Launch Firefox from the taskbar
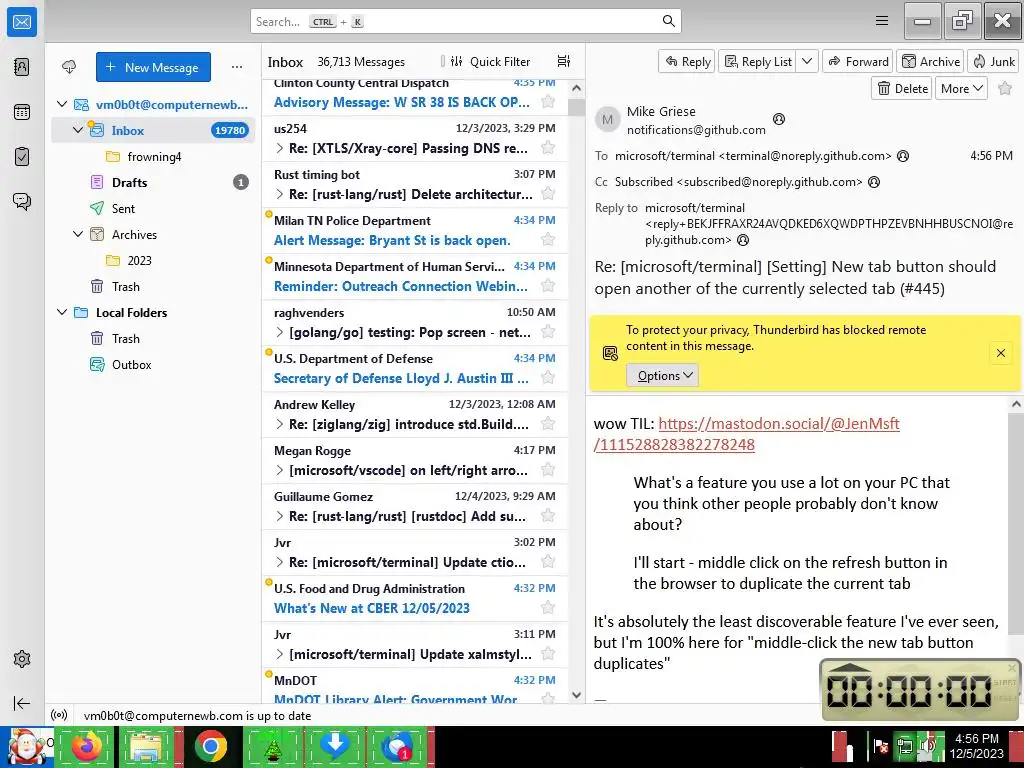The width and height of the screenshot is (1024, 768). pyautogui.click(x=87, y=746)
